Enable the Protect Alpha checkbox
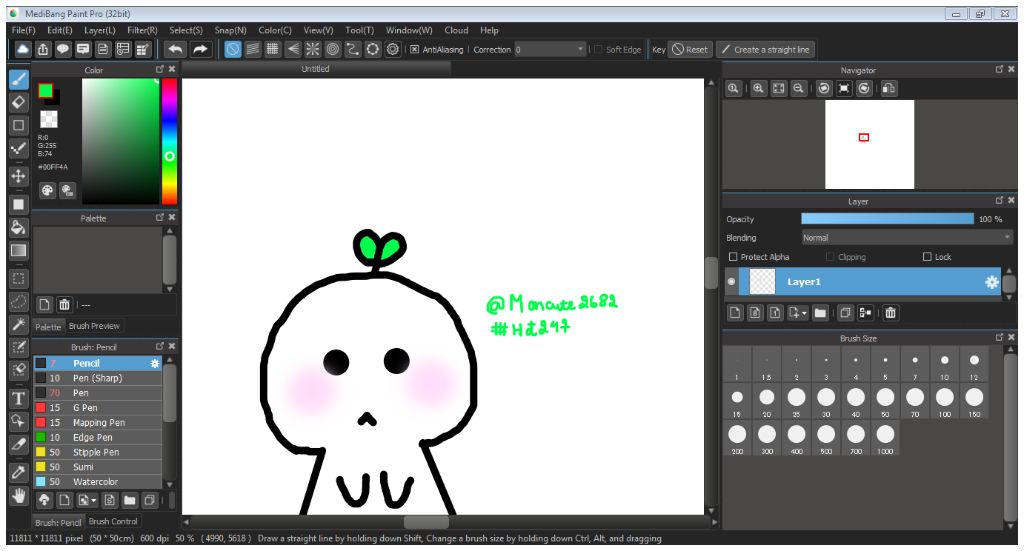Viewport: 1024px width, 551px height. pyautogui.click(x=733, y=257)
